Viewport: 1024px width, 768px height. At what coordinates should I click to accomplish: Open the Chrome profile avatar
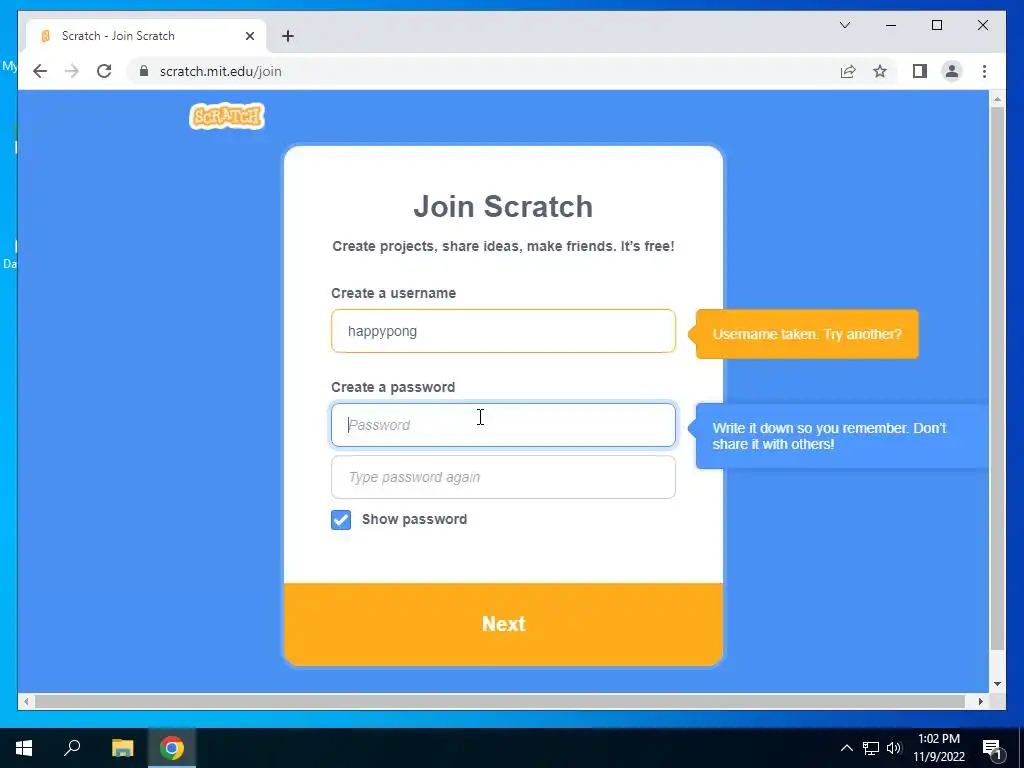pos(952,71)
